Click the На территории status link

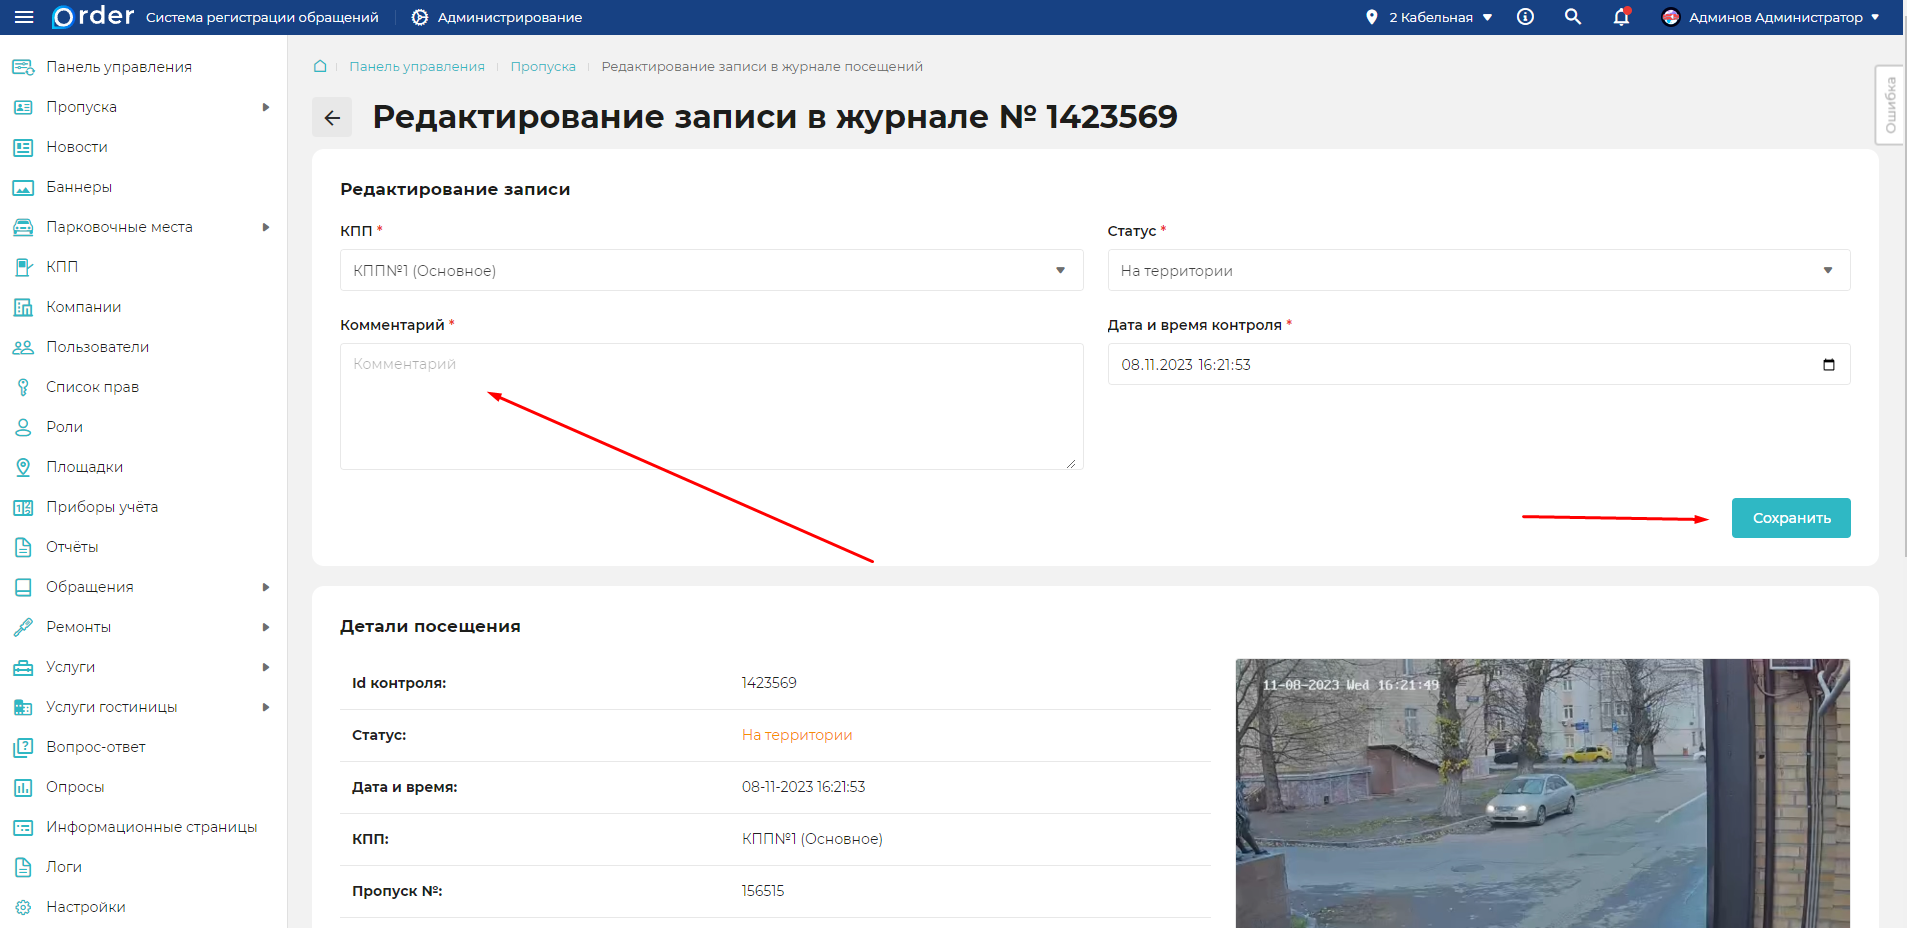point(795,734)
